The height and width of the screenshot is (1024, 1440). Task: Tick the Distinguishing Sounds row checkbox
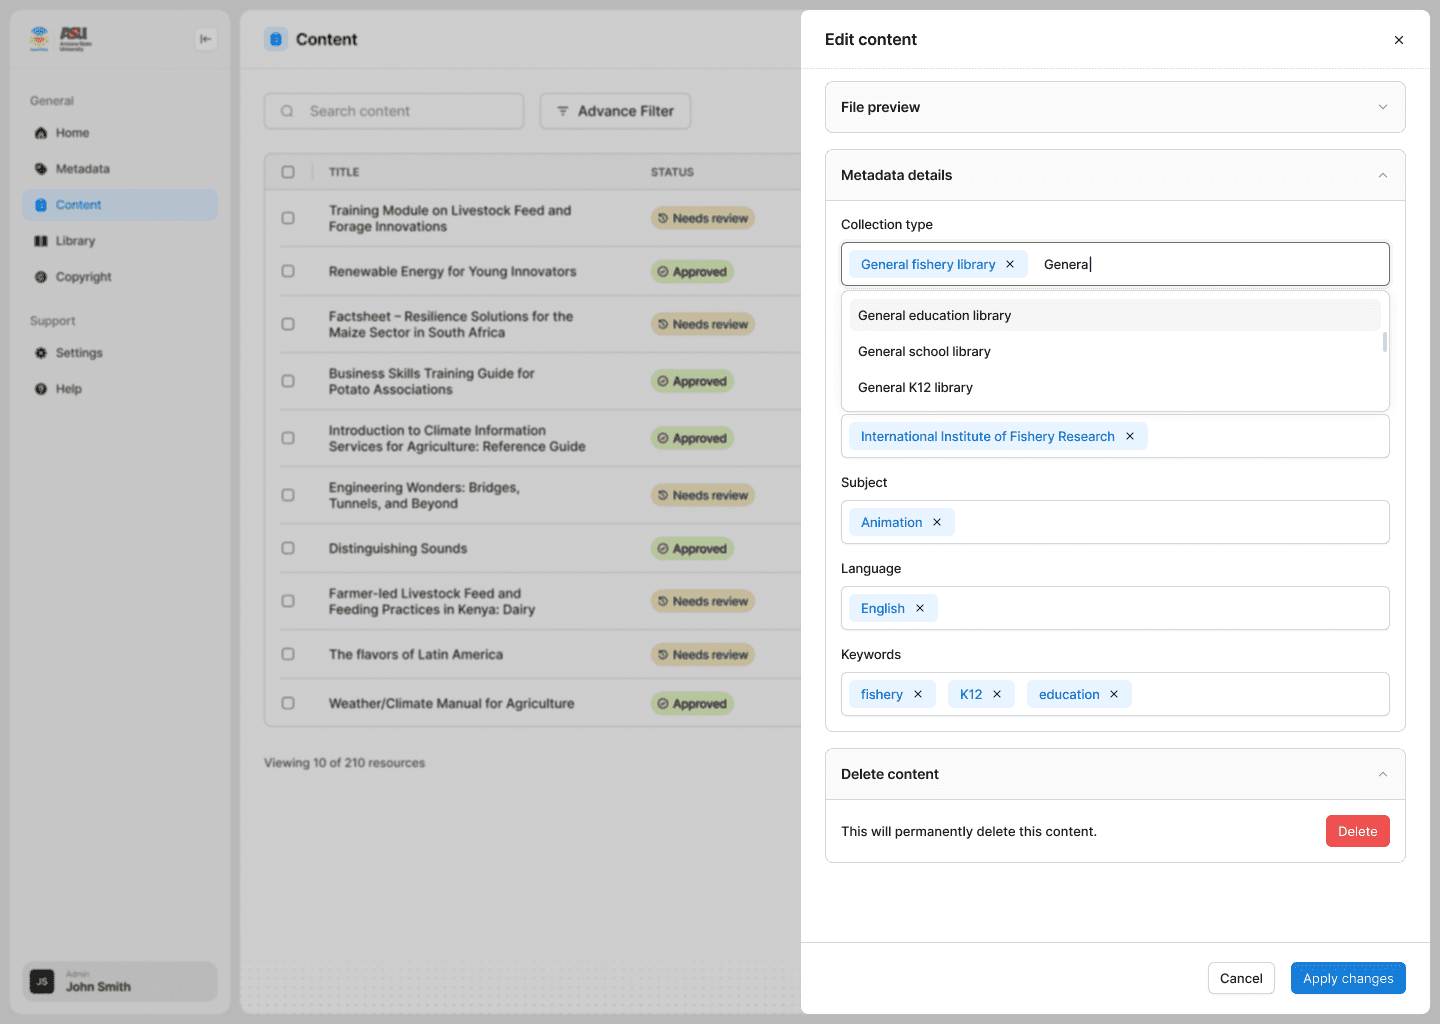288,548
